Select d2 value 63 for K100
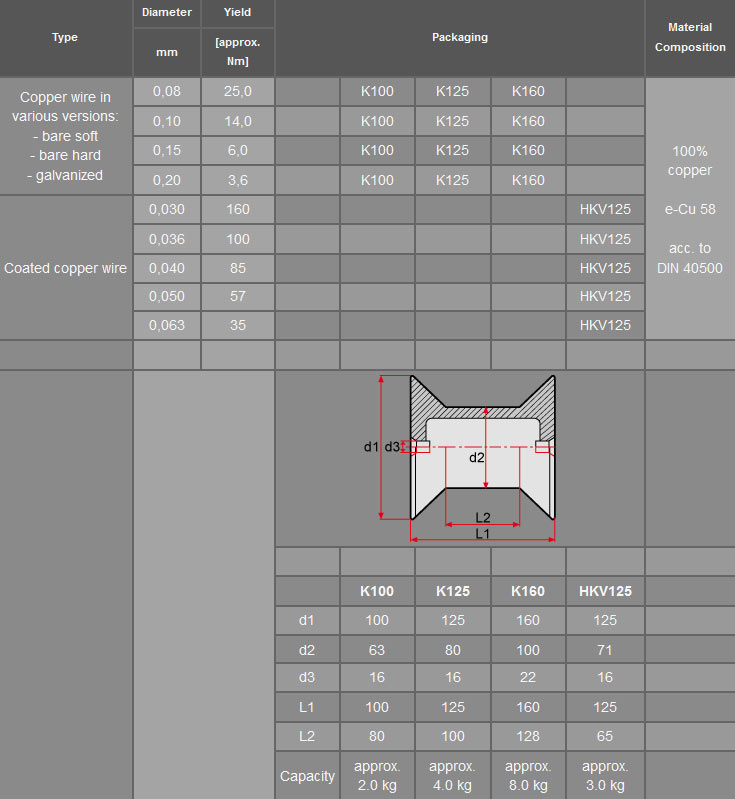 377,650
